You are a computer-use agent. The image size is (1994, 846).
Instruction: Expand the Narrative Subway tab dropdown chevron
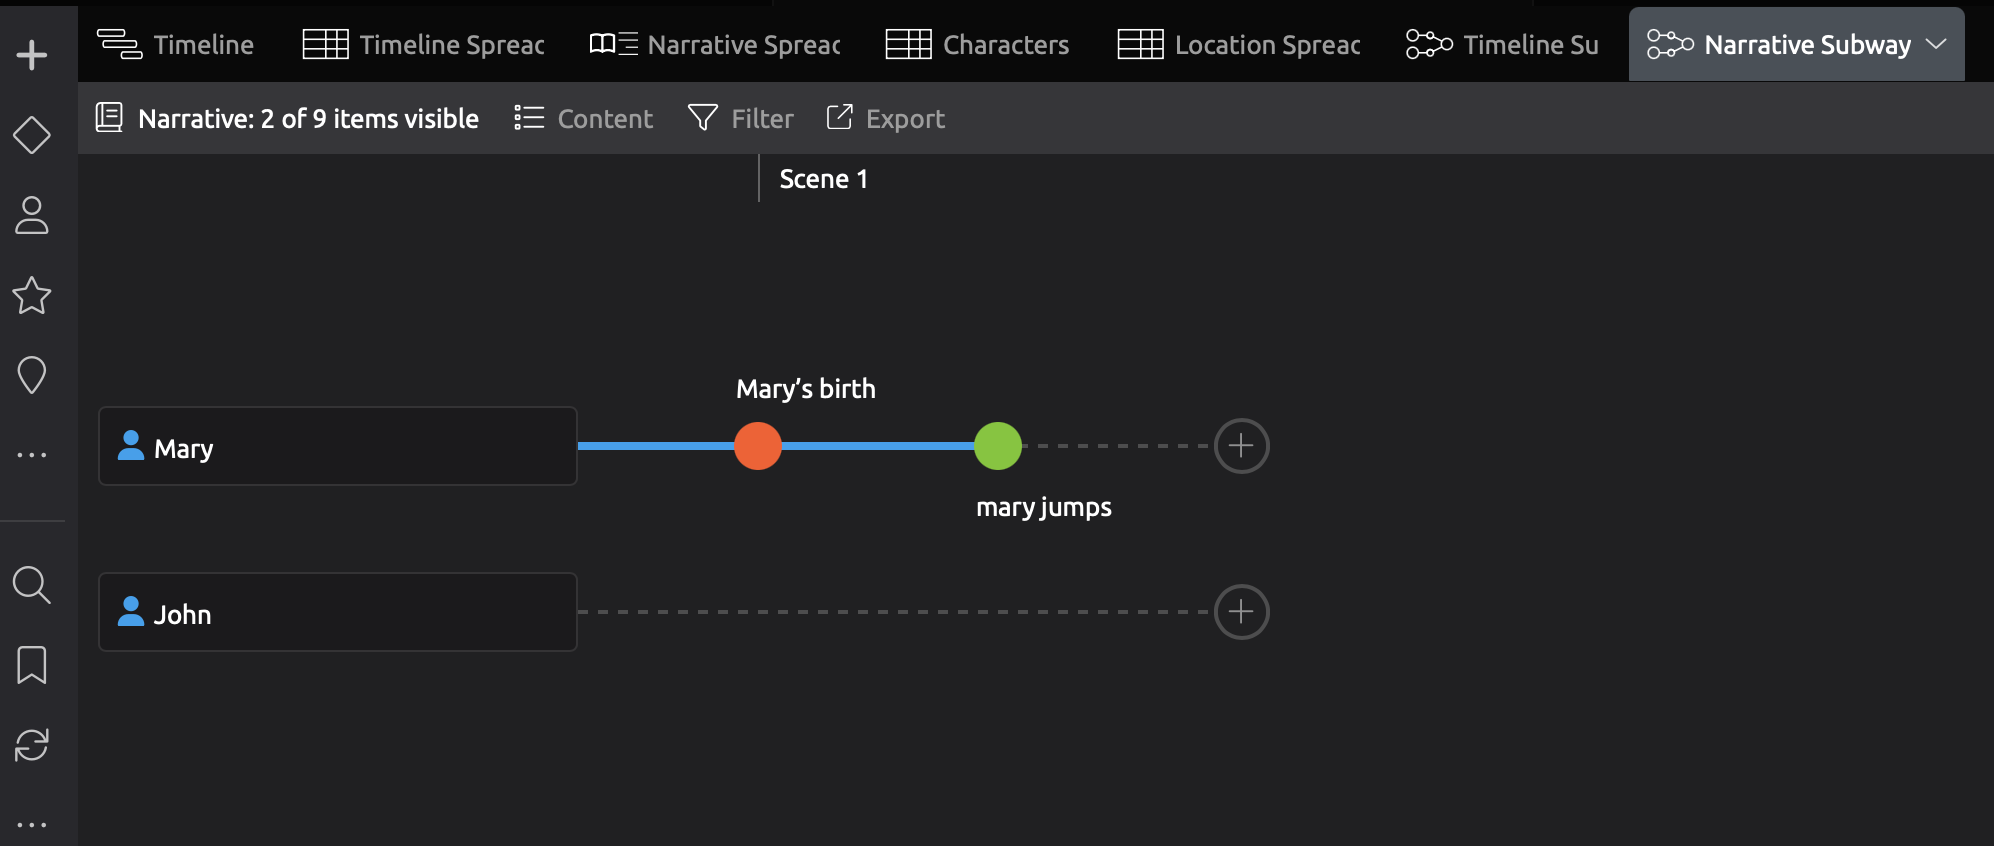click(1936, 44)
